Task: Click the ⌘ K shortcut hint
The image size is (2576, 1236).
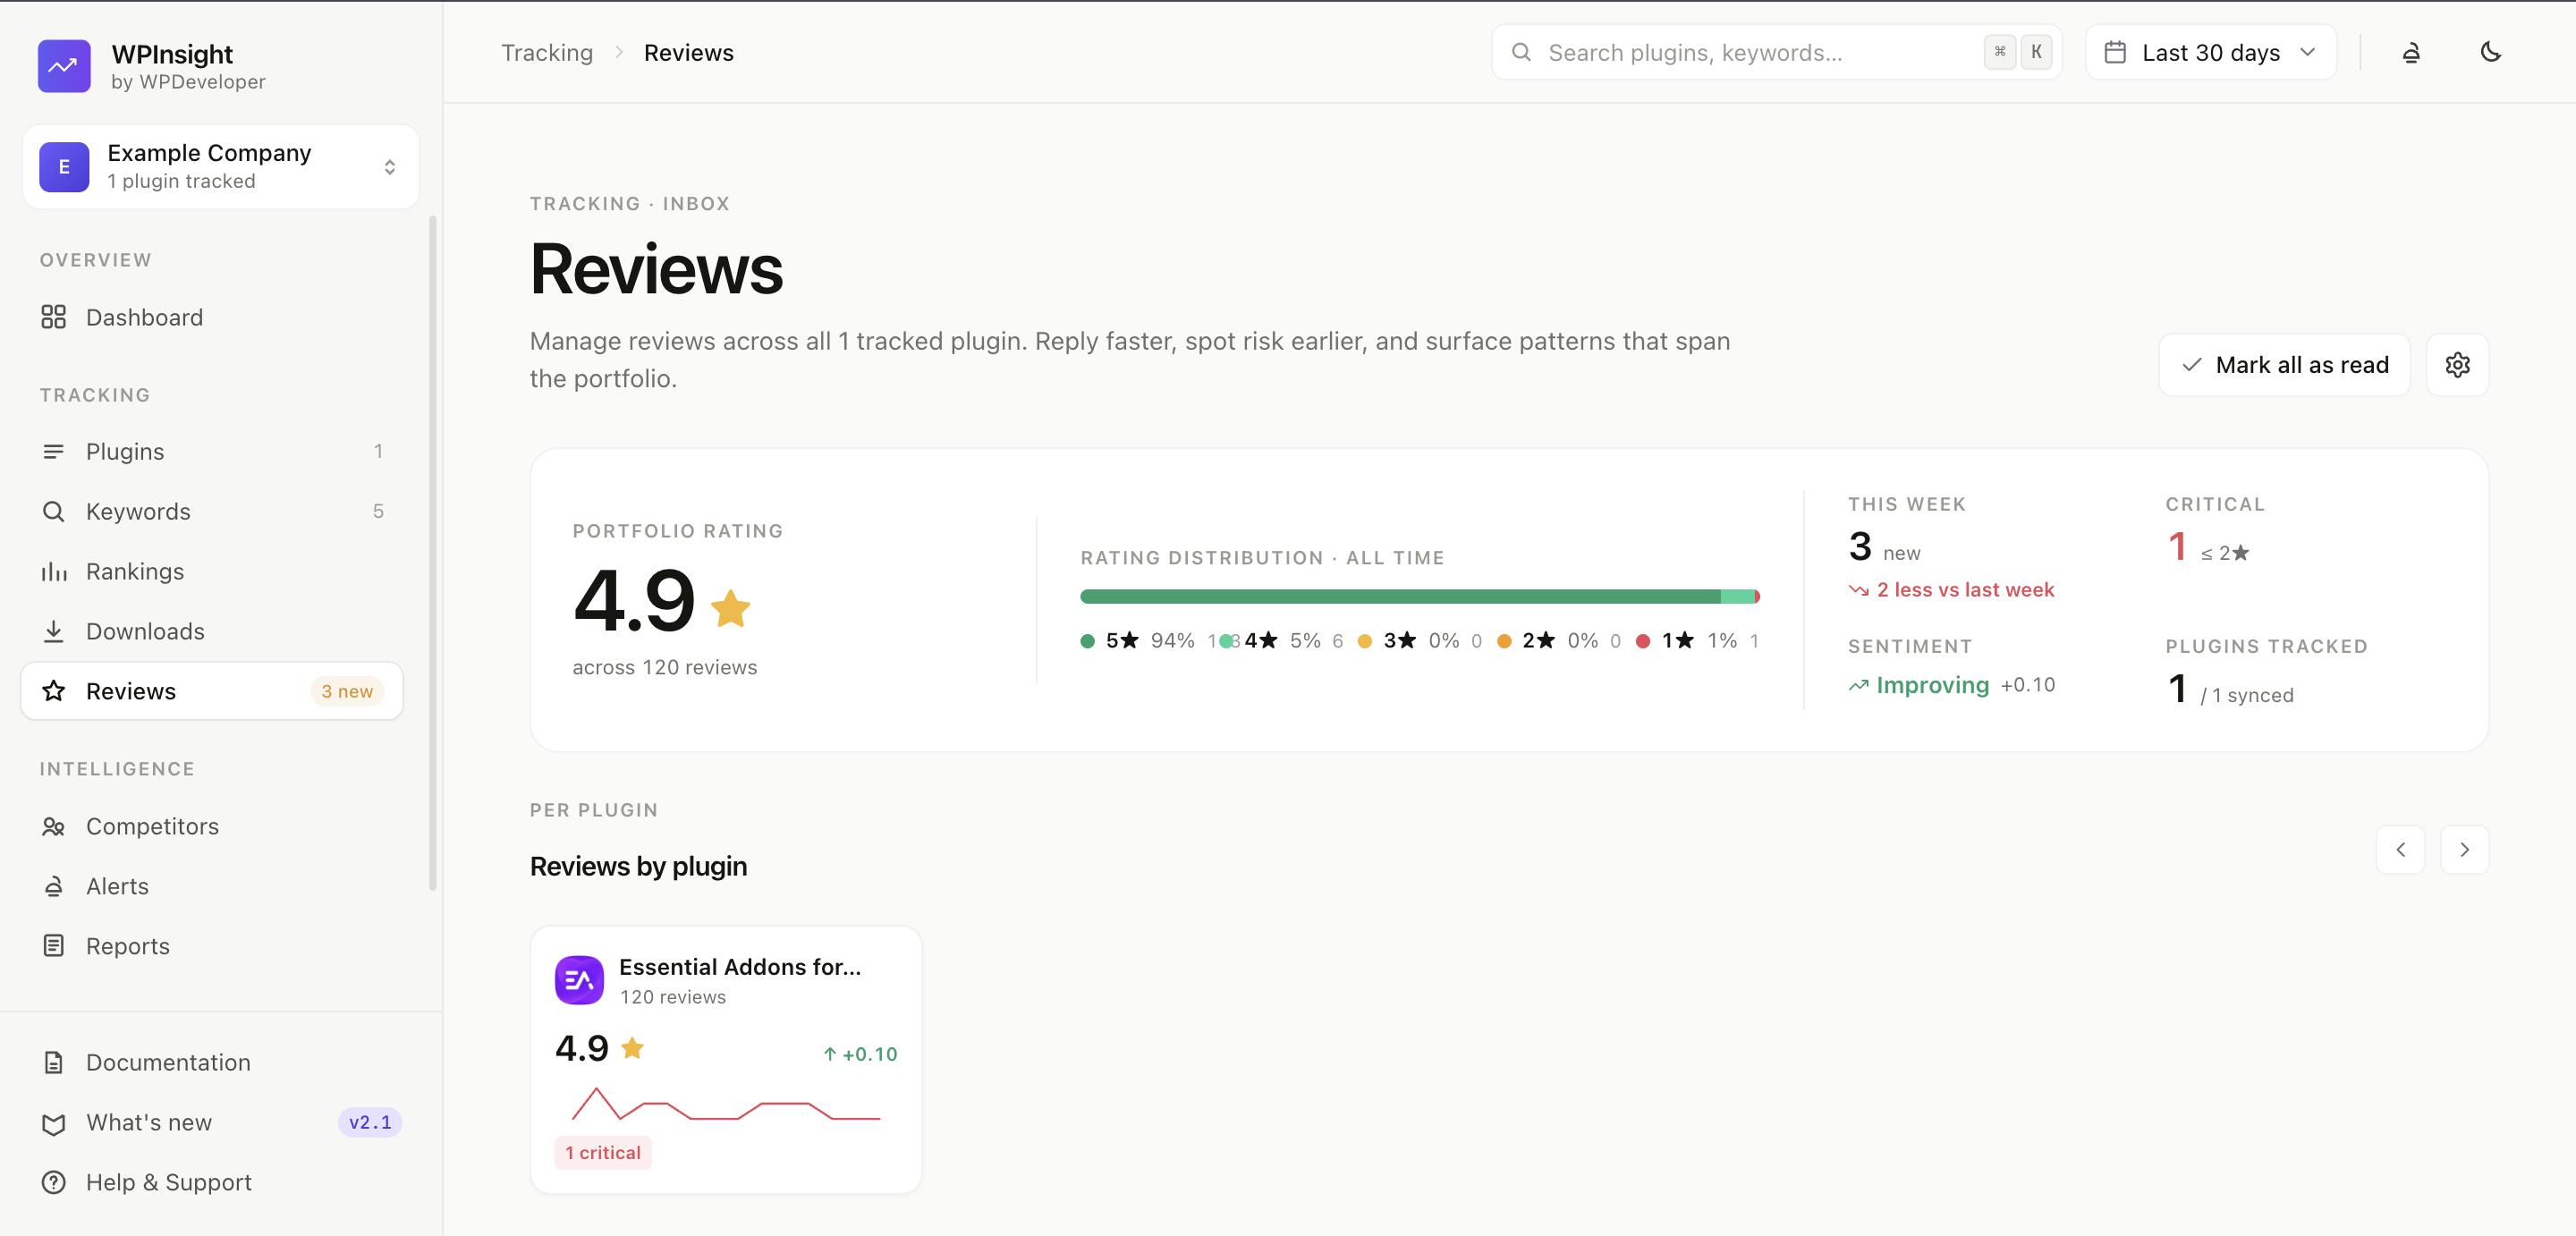Action: pos(2017,52)
